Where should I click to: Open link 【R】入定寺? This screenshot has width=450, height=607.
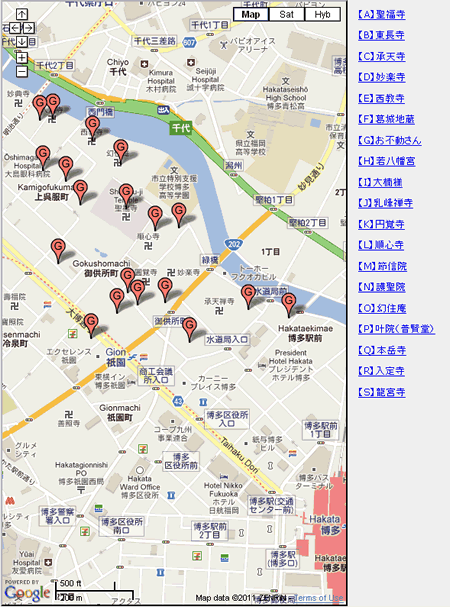click(x=381, y=371)
